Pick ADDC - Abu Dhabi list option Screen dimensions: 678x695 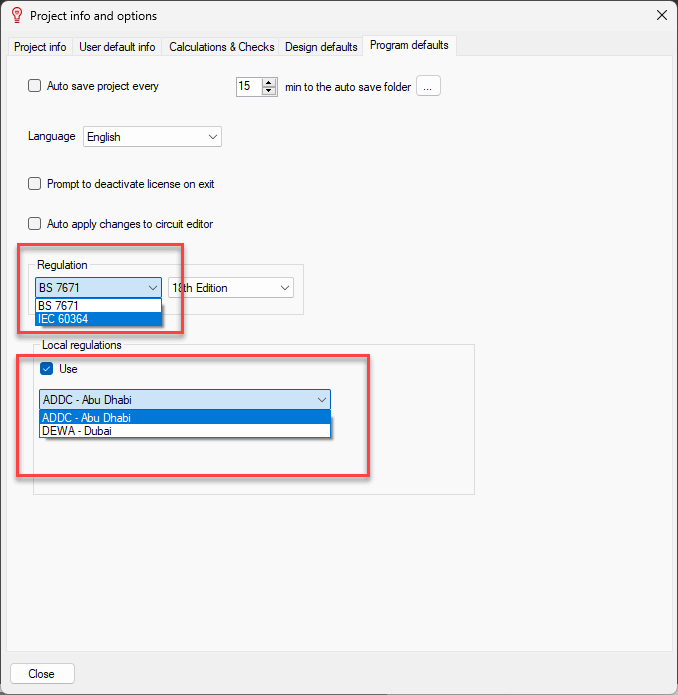[184, 417]
